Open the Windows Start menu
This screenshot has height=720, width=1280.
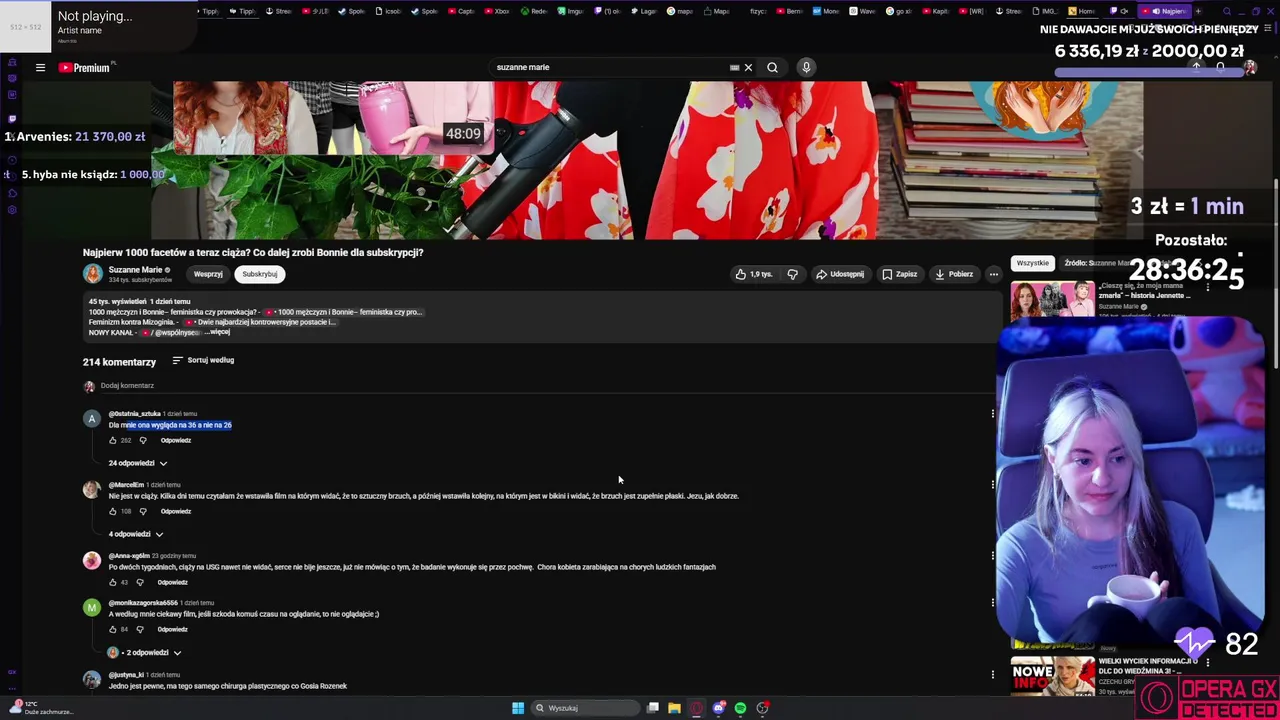pyautogui.click(x=518, y=708)
